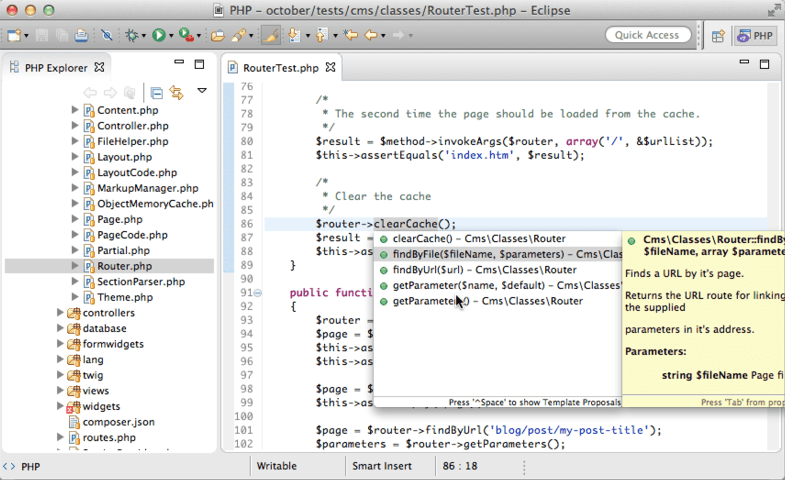785x480 pixels.
Task: Expand the controllers folder
Action: coord(60,312)
